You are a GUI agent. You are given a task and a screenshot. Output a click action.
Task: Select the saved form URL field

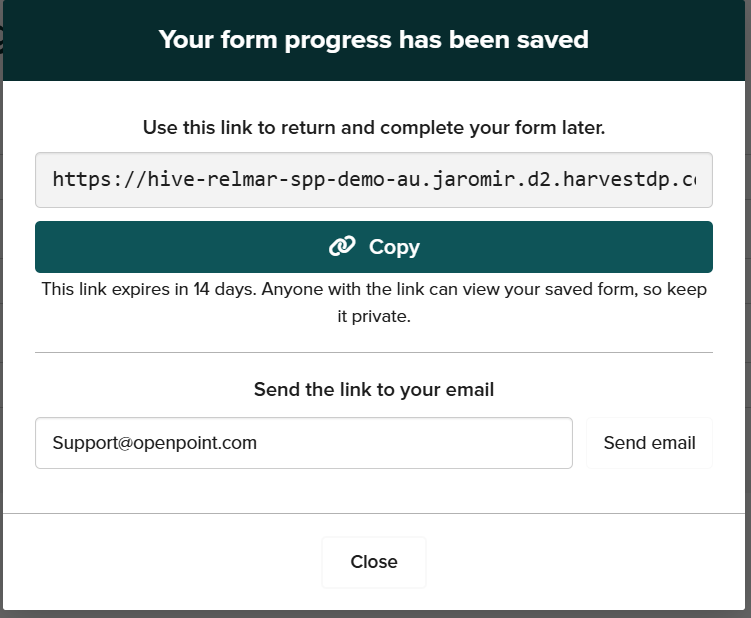373,180
